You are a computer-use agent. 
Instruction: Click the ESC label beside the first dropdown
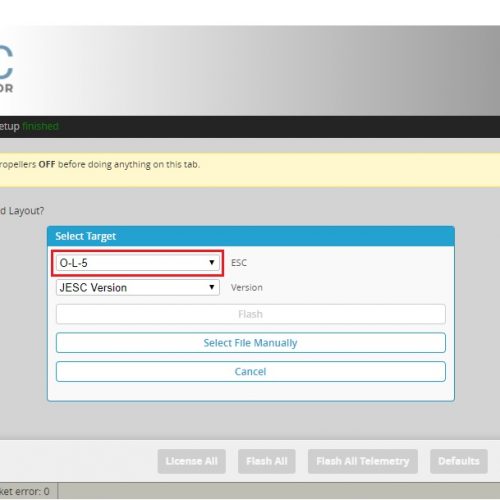[239, 263]
